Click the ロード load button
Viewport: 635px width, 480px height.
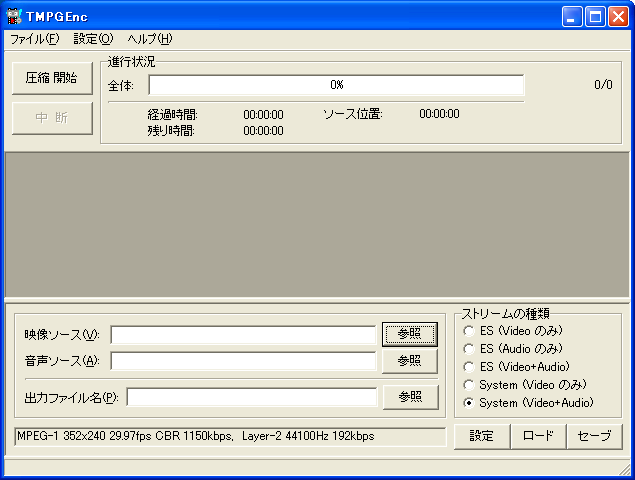[x=538, y=436]
